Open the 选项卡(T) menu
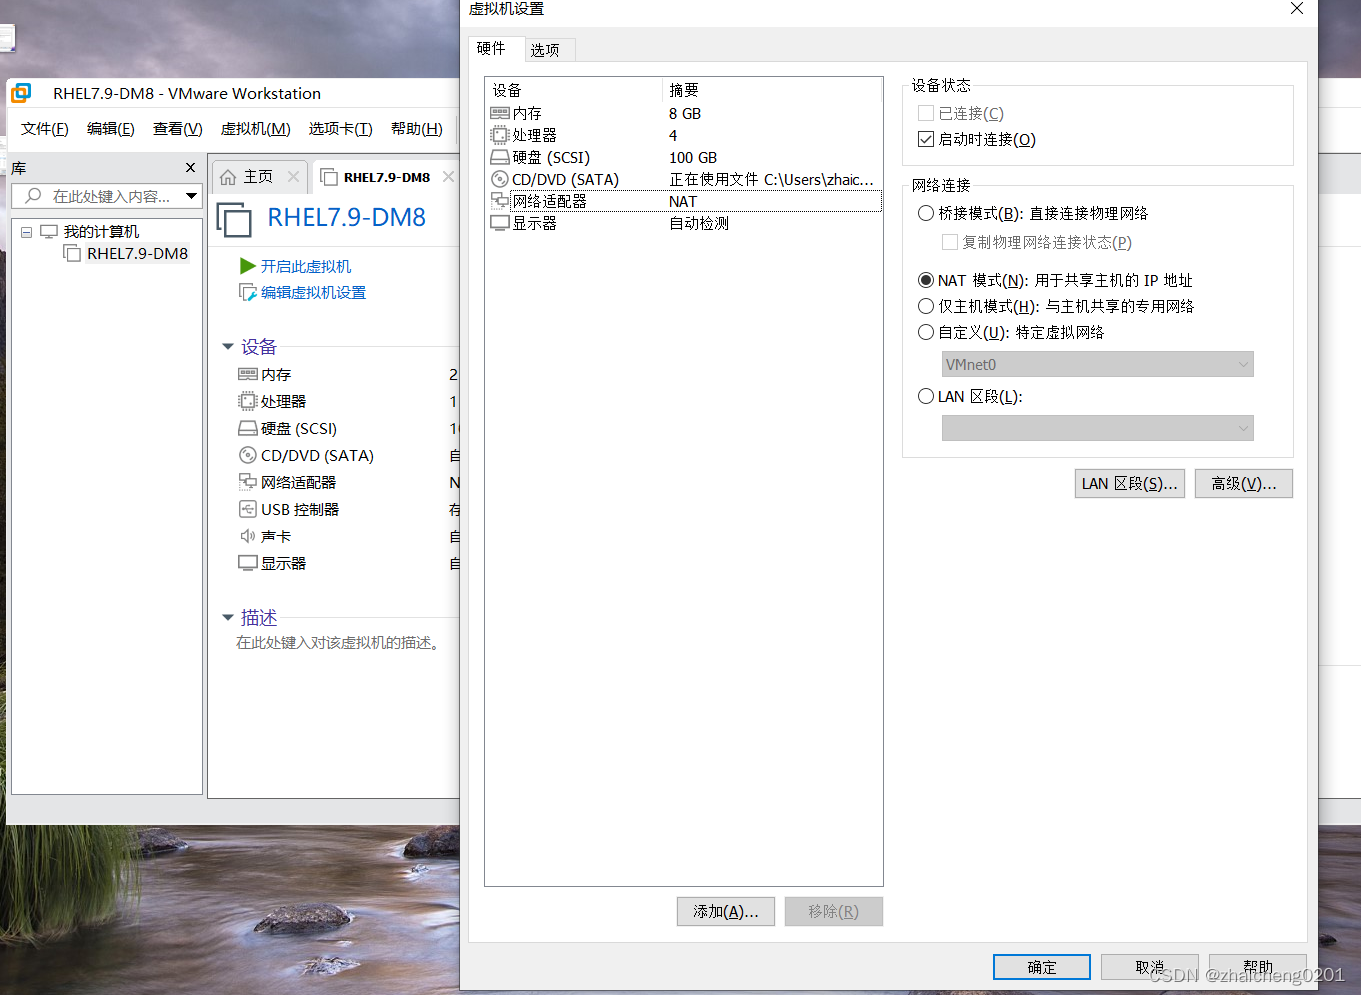This screenshot has height=995, width=1361. click(340, 129)
